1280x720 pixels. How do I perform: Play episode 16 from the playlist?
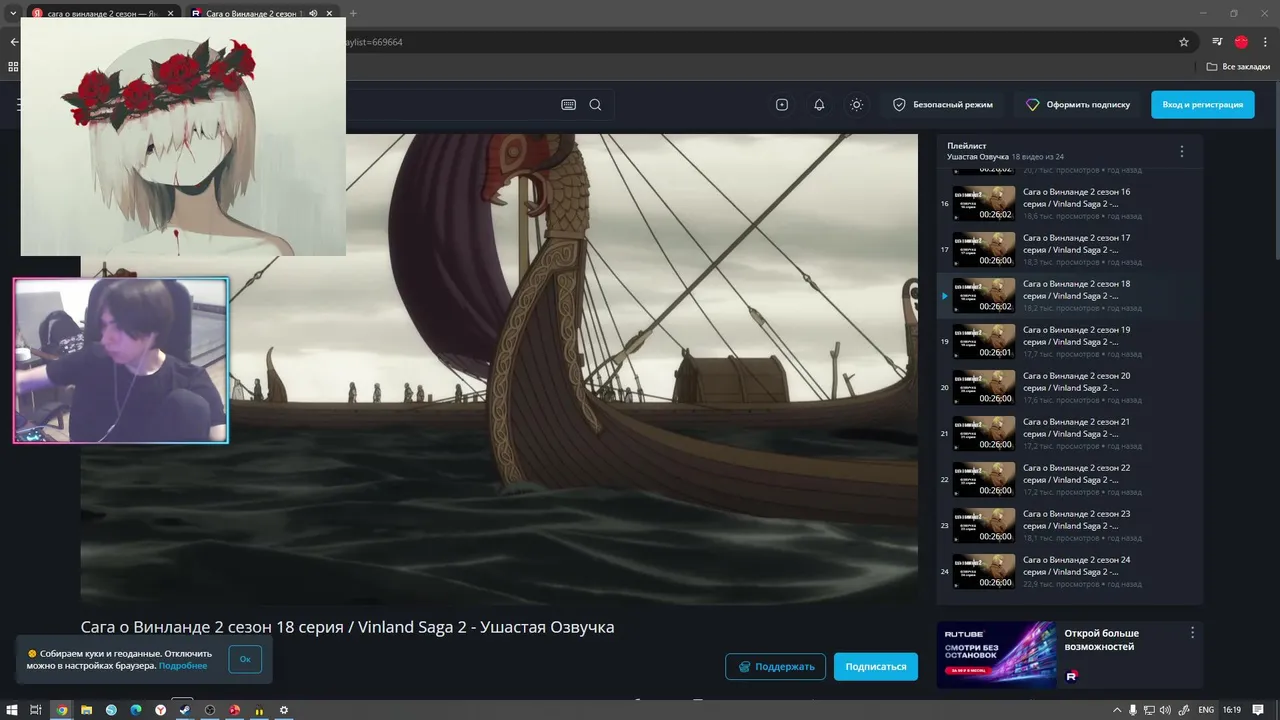[1068, 203]
